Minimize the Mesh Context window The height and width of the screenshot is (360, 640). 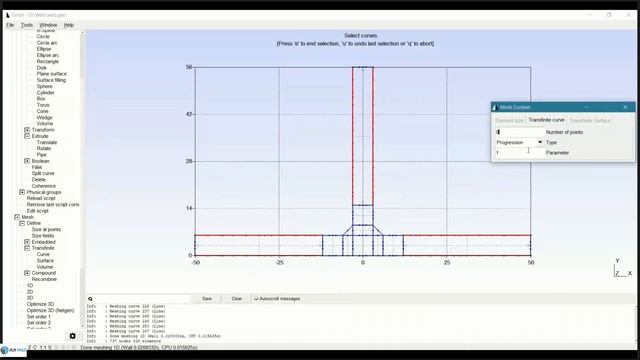(587, 107)
